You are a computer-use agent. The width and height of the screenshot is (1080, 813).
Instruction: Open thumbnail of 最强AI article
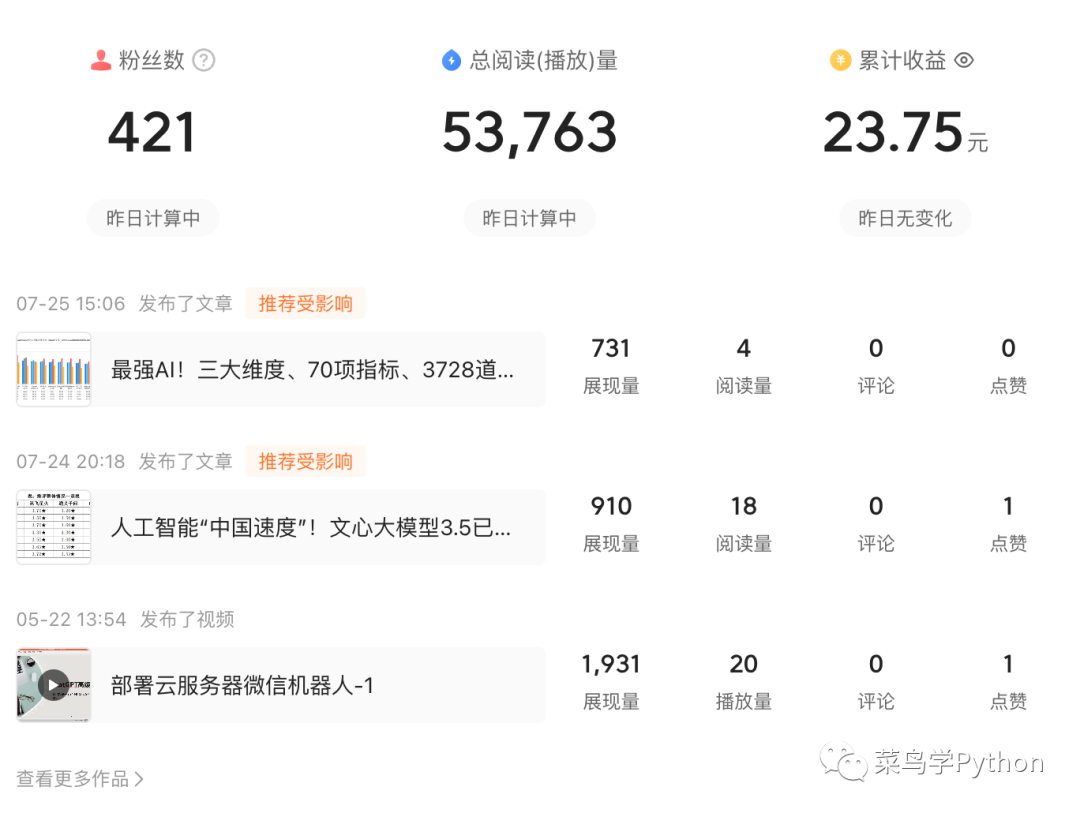tap(54, 369)
